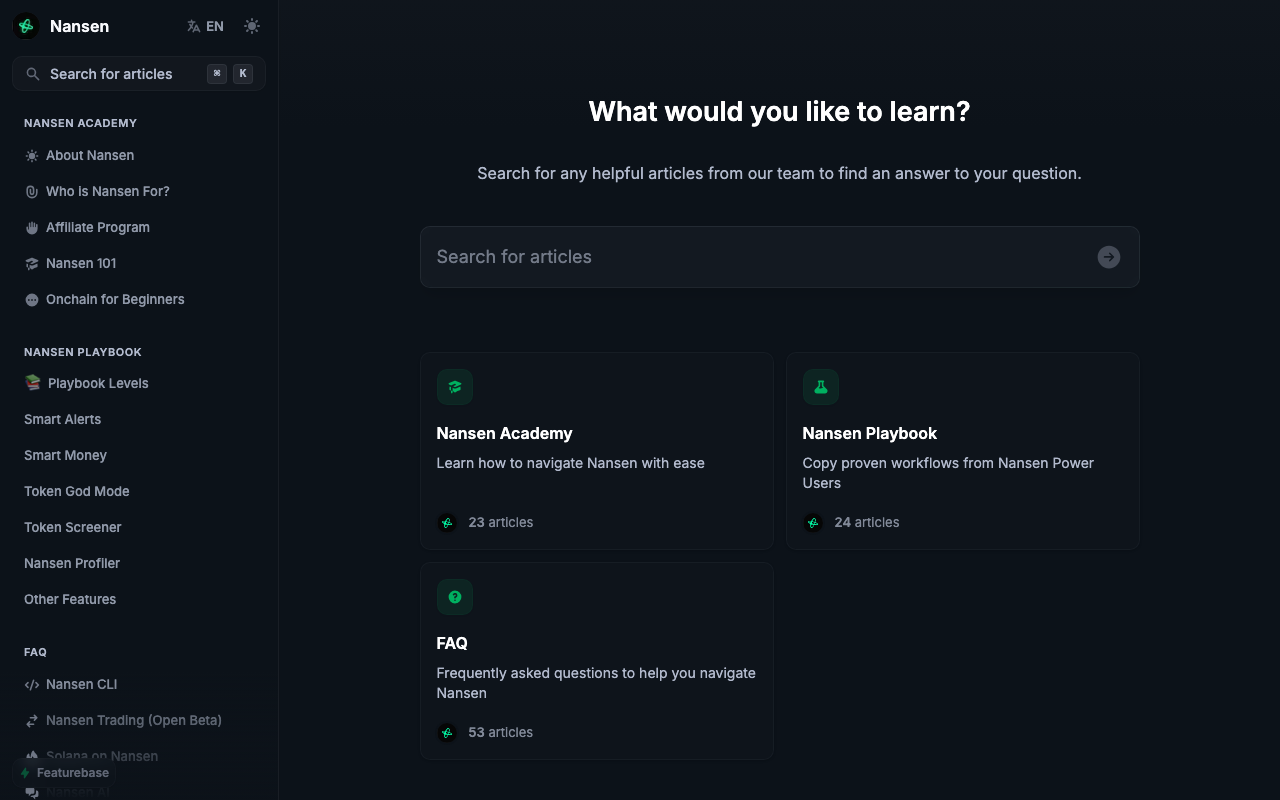Select Who is Nansen For? article

[107, 191]
